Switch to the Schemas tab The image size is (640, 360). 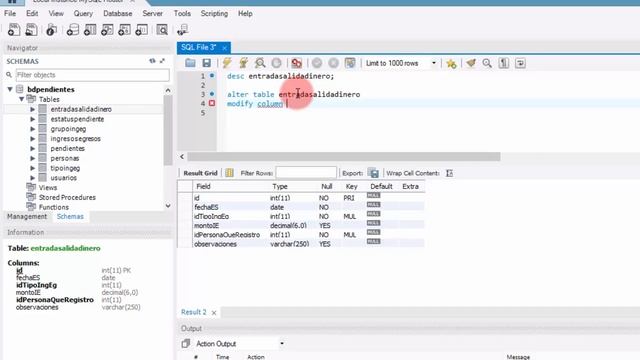click(x=70, y=216)
